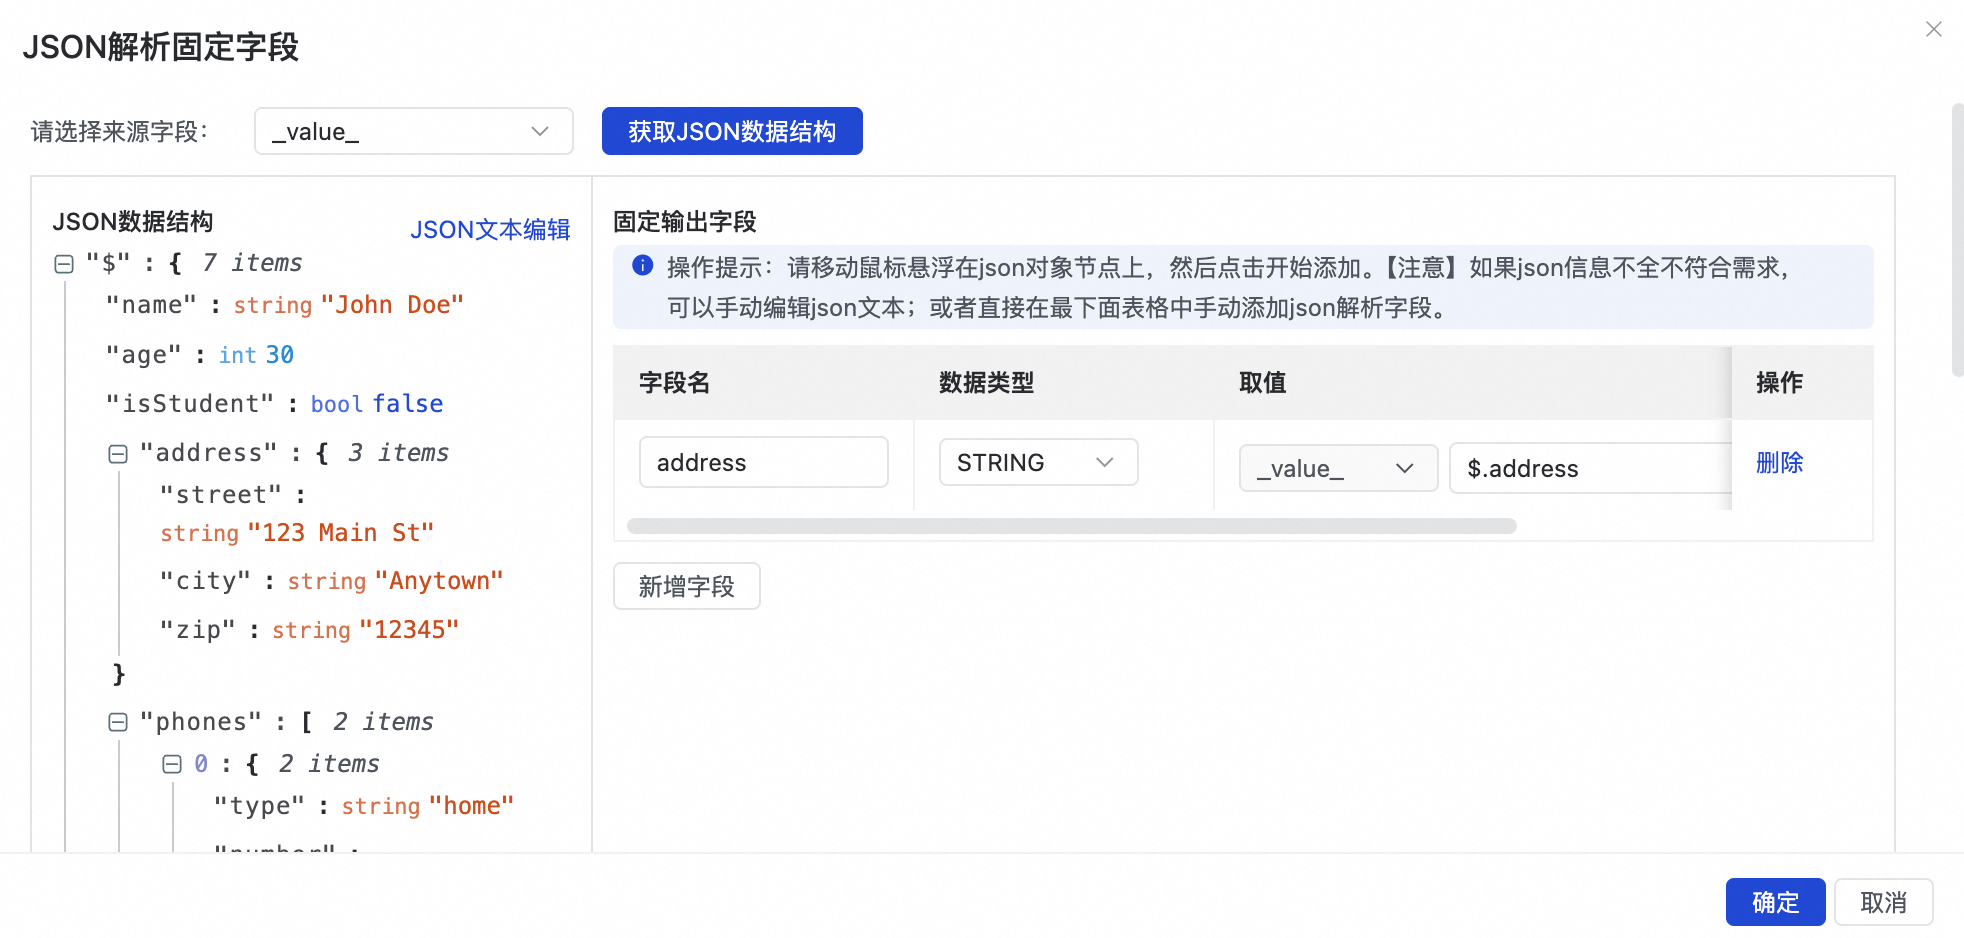Click the dialog's vertical scrollbar
Screen dimensions: 1964x938
click(1958, 240)
